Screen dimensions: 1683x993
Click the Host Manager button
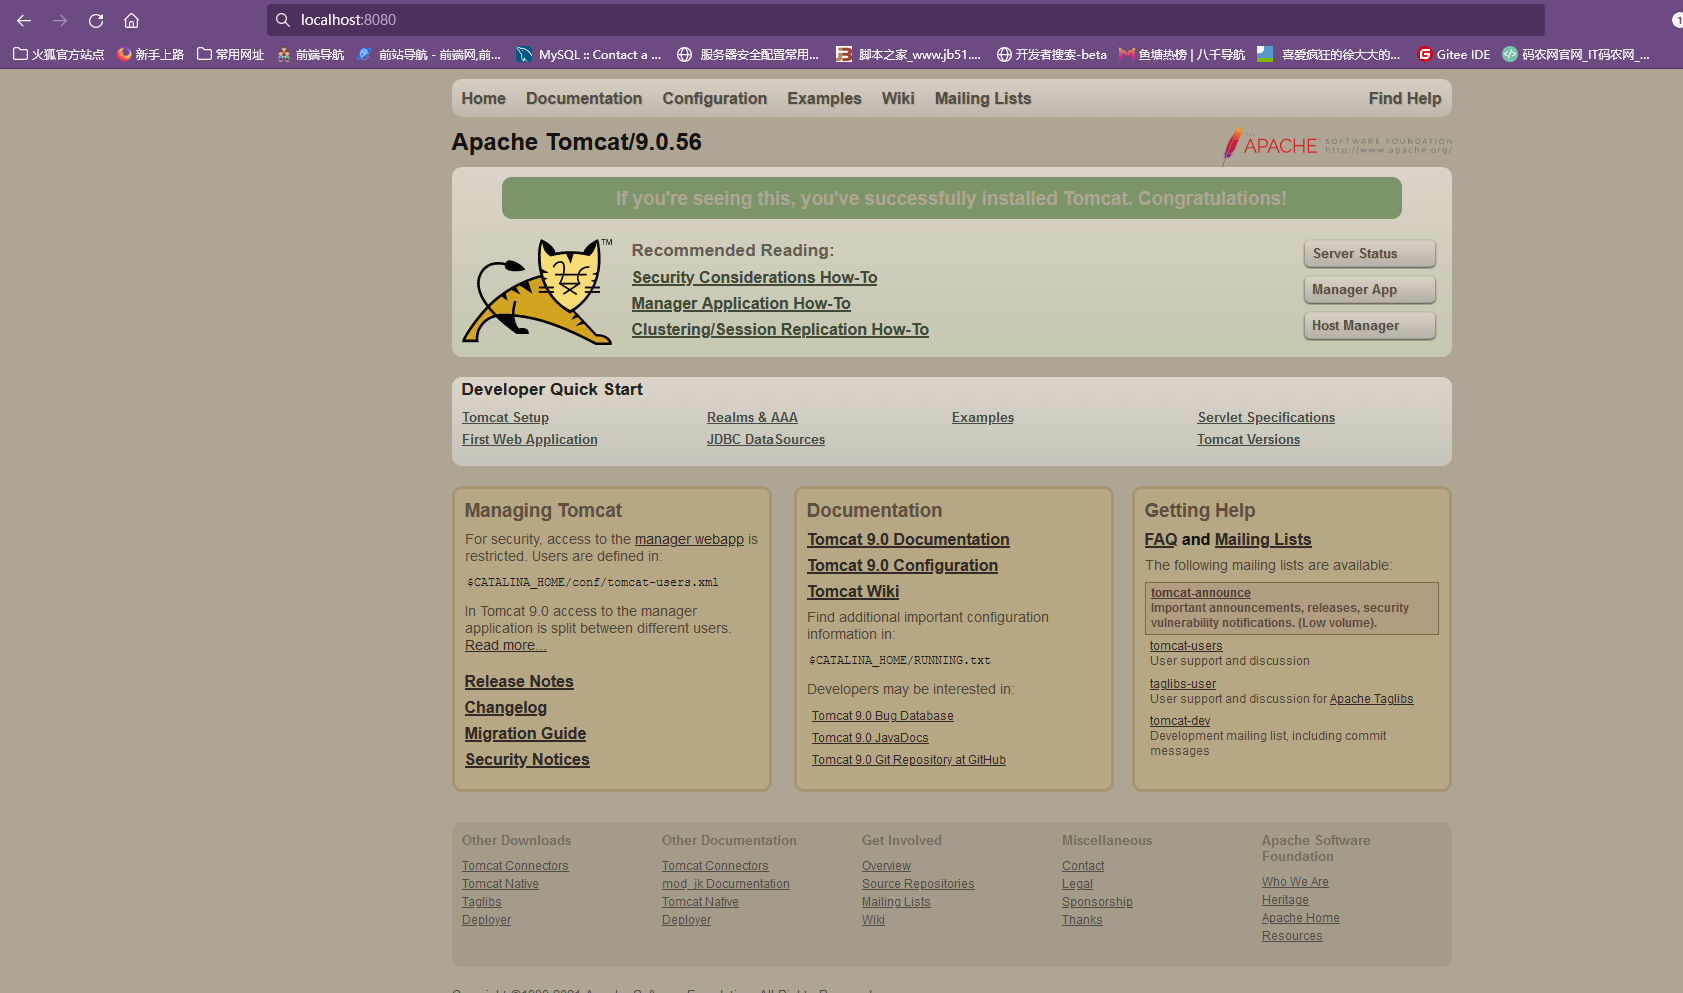[x=1368, y=325]
